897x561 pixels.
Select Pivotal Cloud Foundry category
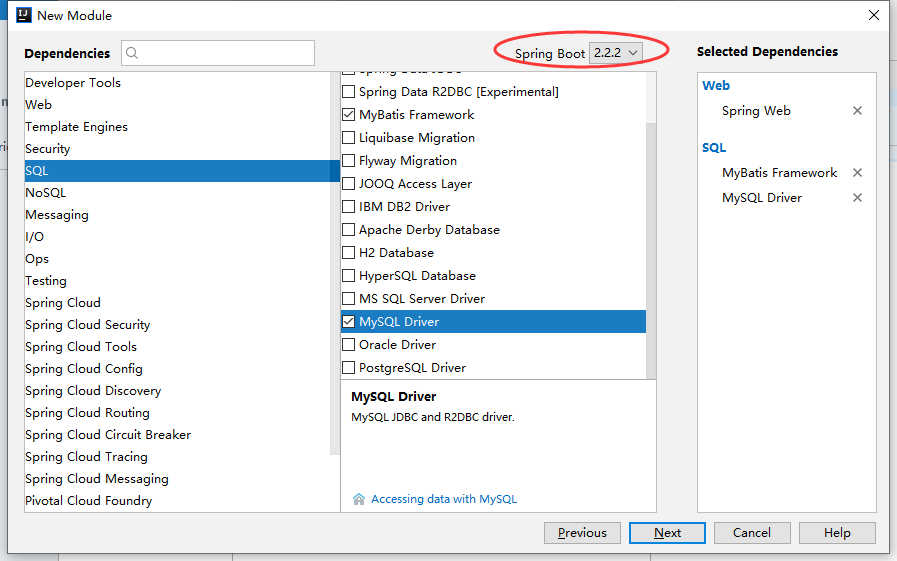coord(177,501)
